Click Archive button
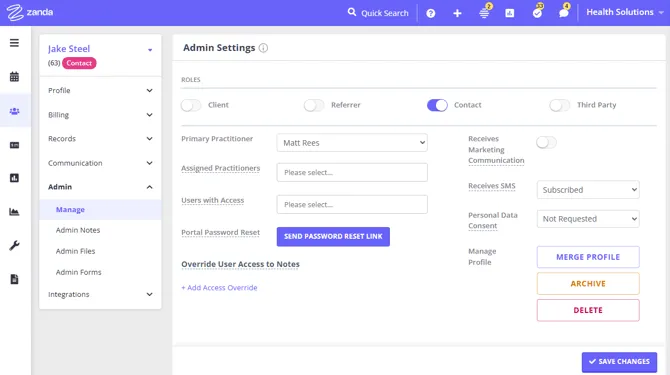The height and width of the screenshot is (375, 670). point(588,284)
